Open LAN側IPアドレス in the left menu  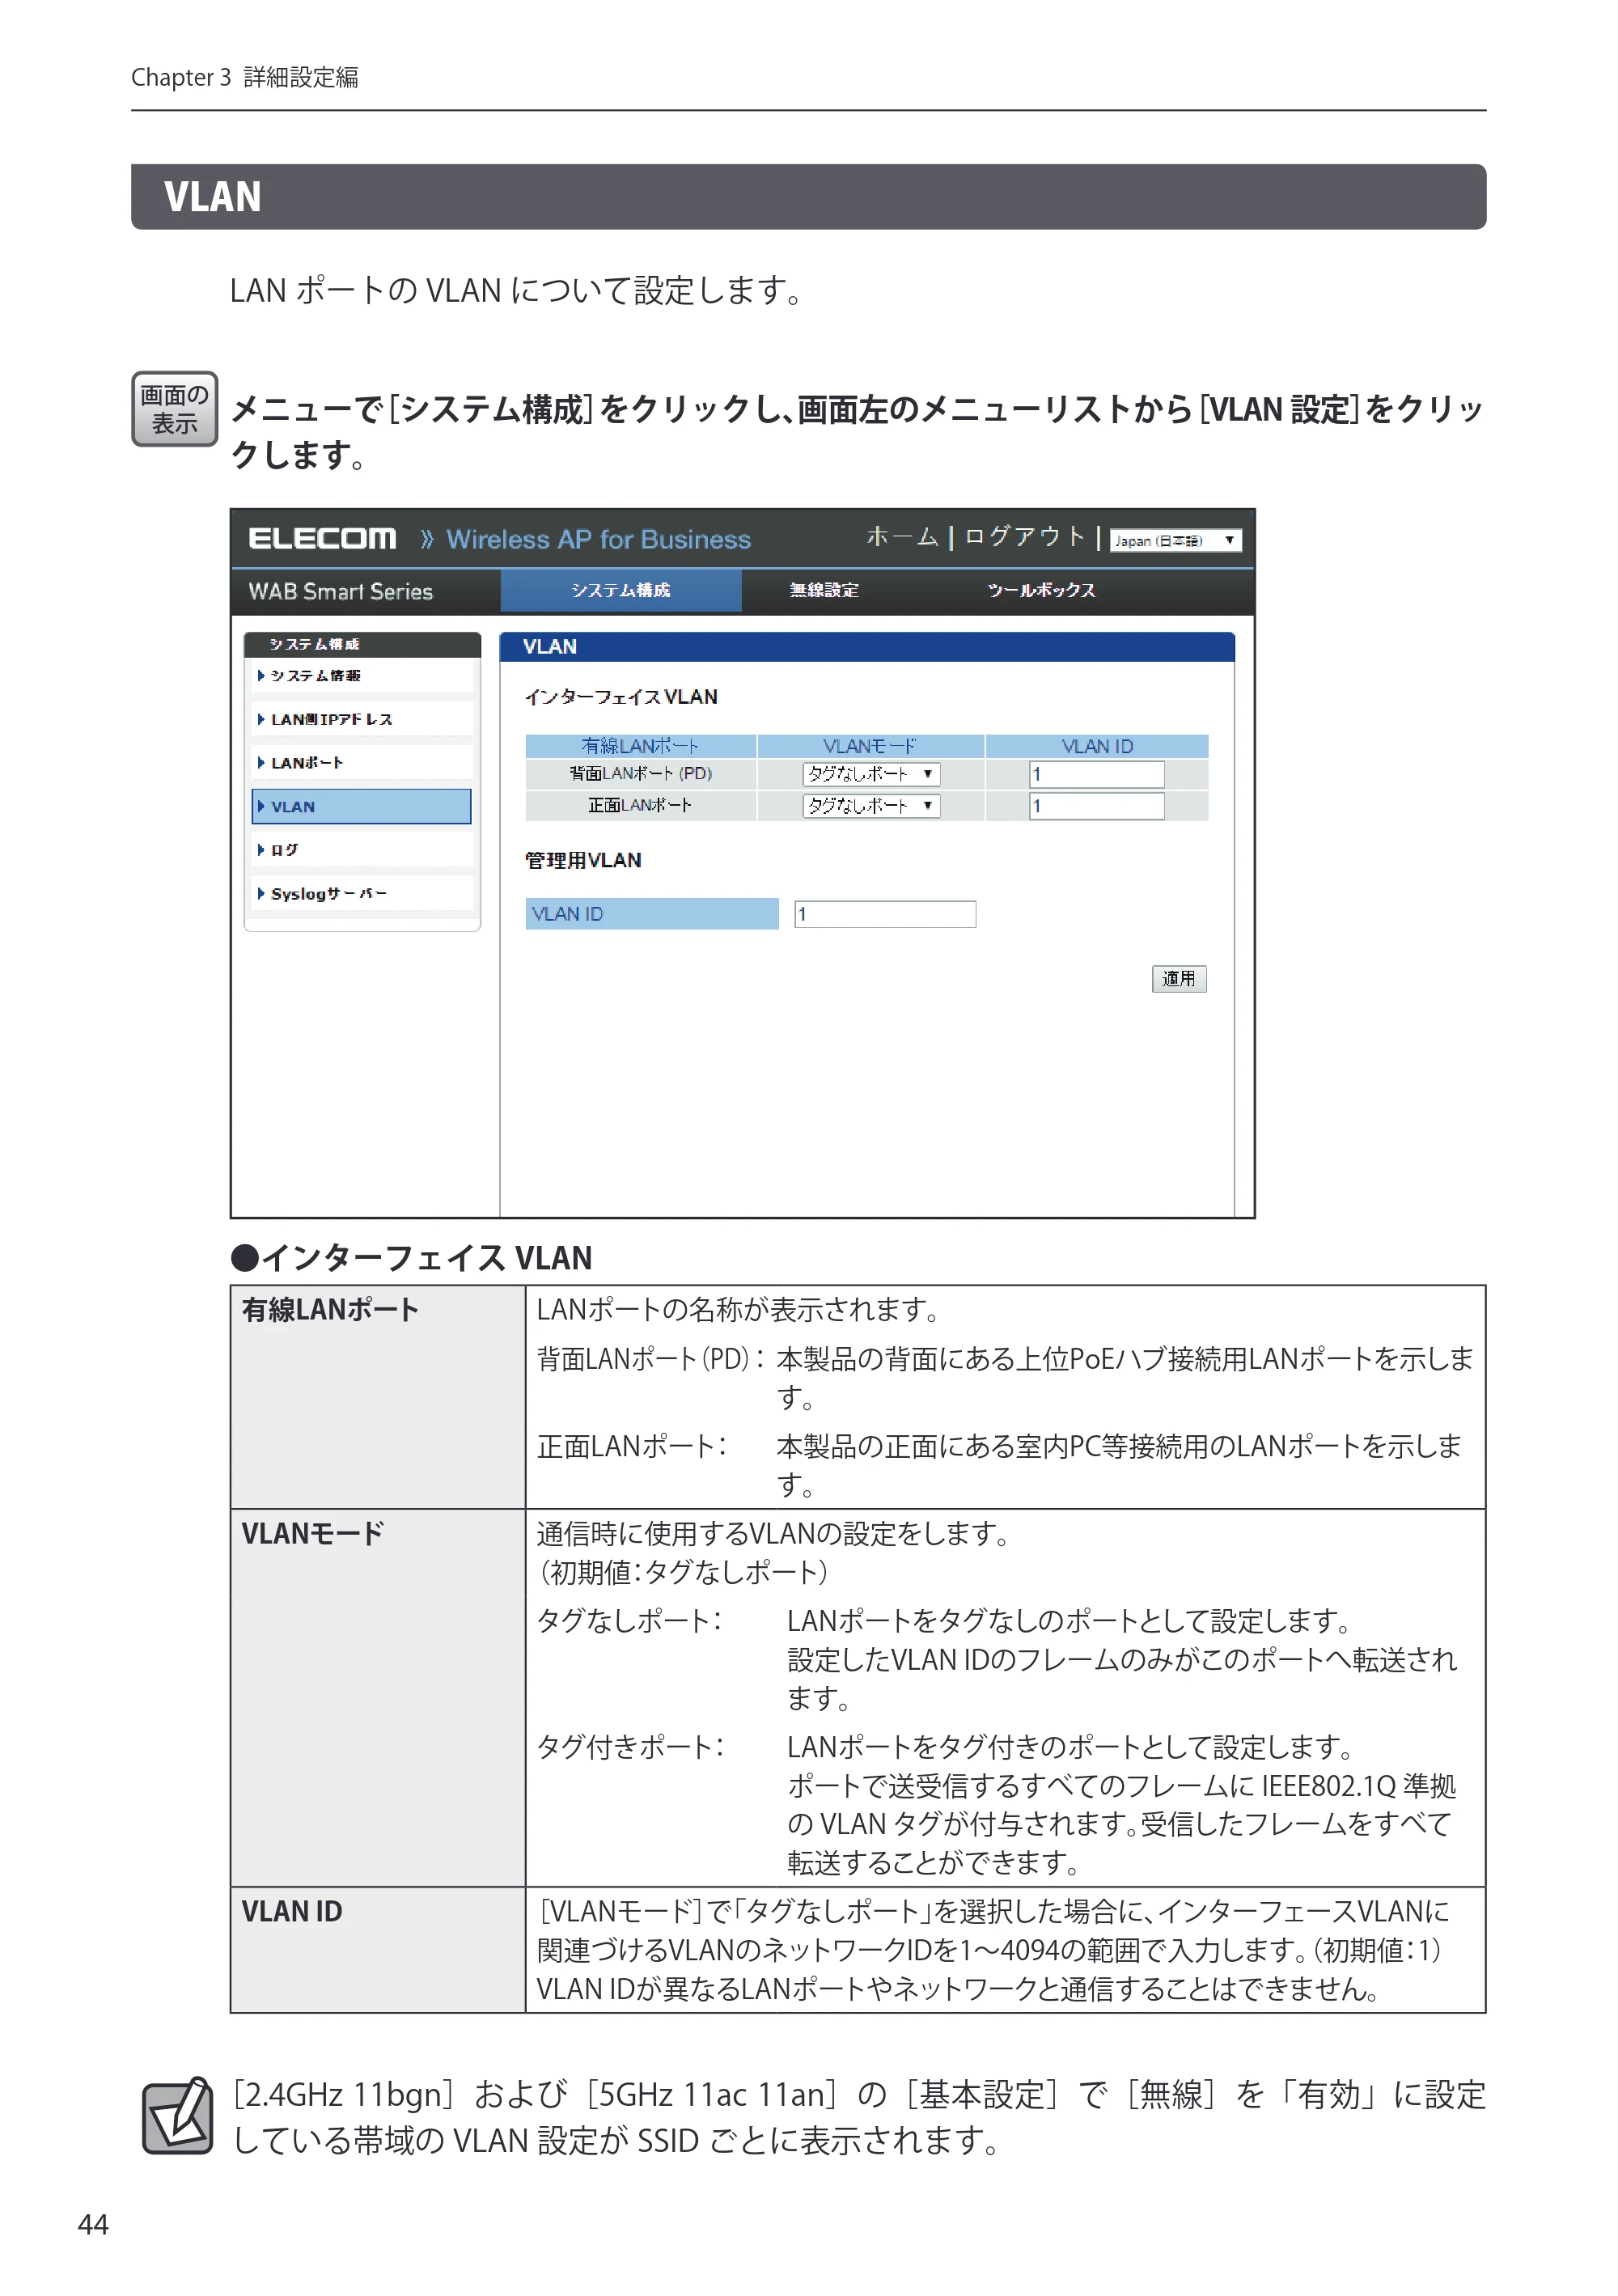(x=362, y=719)
